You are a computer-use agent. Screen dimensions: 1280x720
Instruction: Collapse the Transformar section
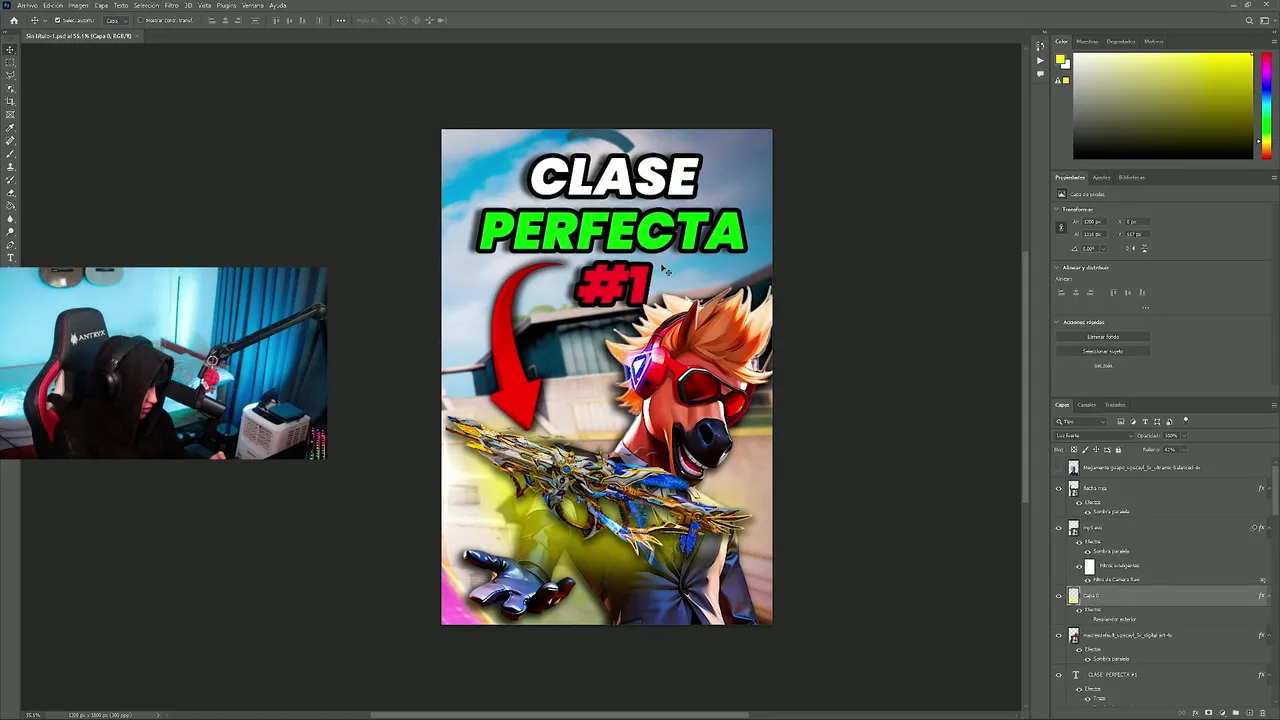[x=1056, y=209]
